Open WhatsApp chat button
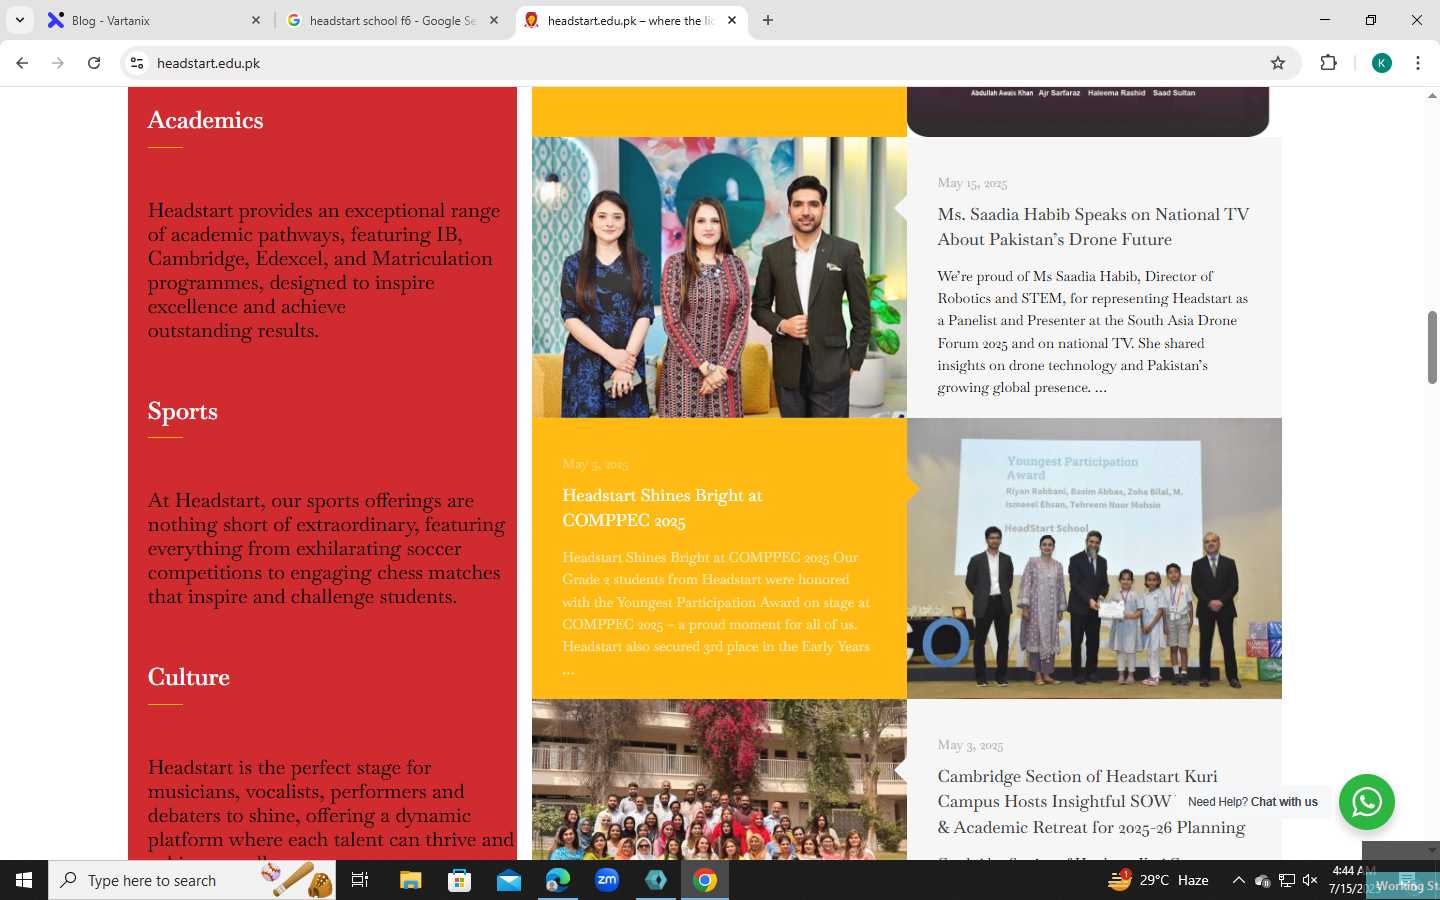This screenshot has height=900, width=1440. [x=1367, y=802]
